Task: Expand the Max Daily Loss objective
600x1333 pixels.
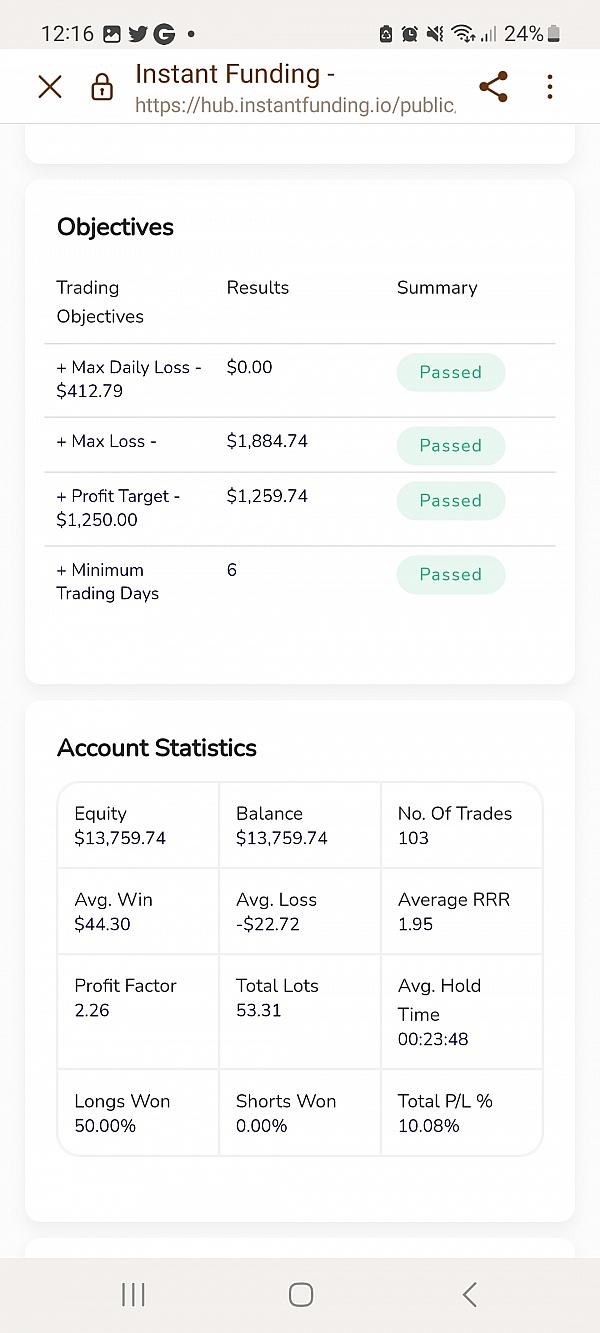Action: 128,379
